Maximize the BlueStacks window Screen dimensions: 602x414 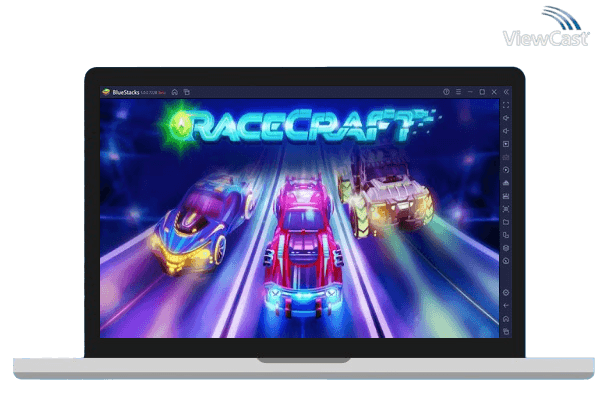pos(482,92)
